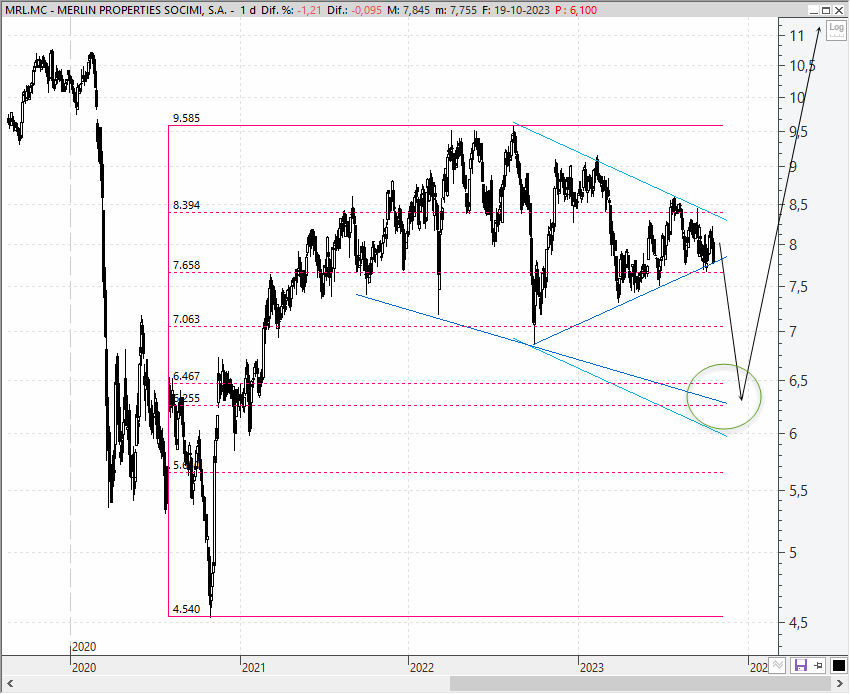Open the black color swatch
The width and height of the screenshot is (850, 694).
pos(838,665)
